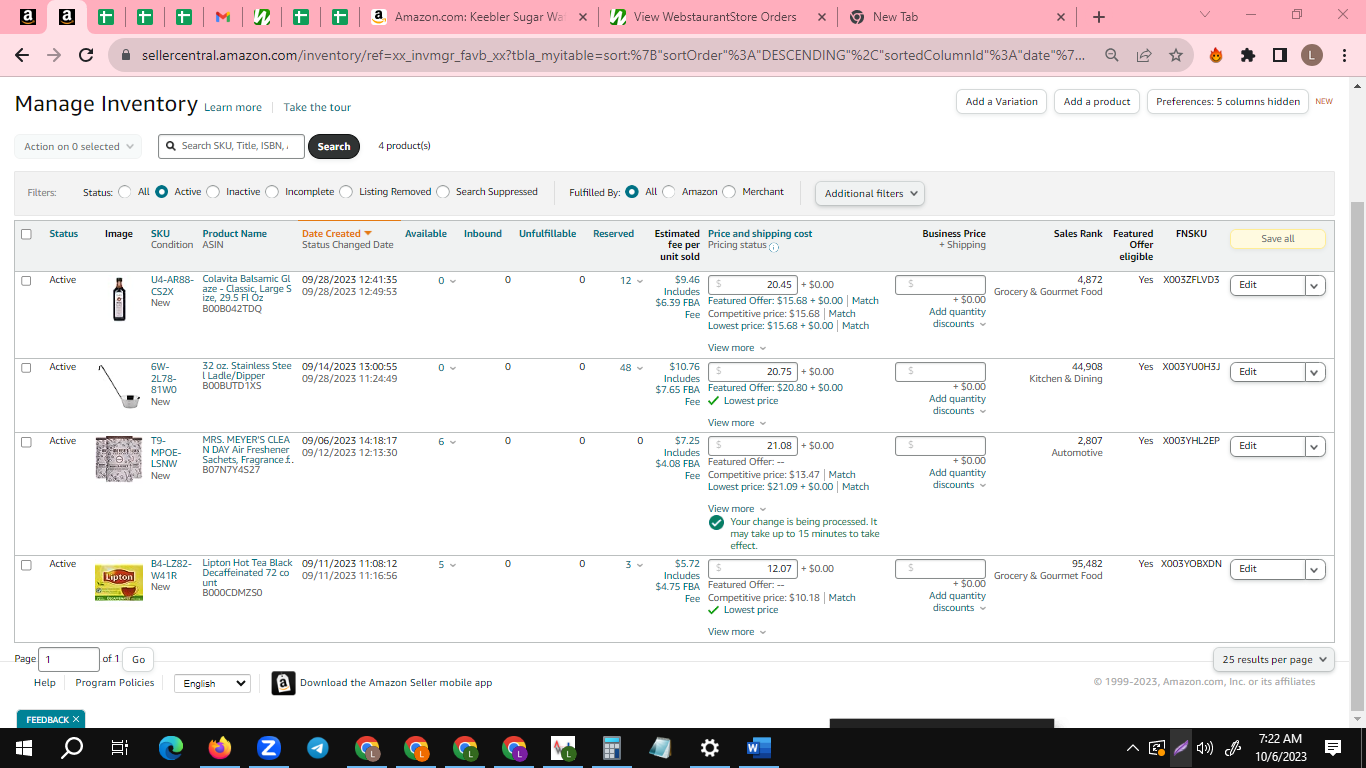Click the Add a product button

tap(1097, 101)
